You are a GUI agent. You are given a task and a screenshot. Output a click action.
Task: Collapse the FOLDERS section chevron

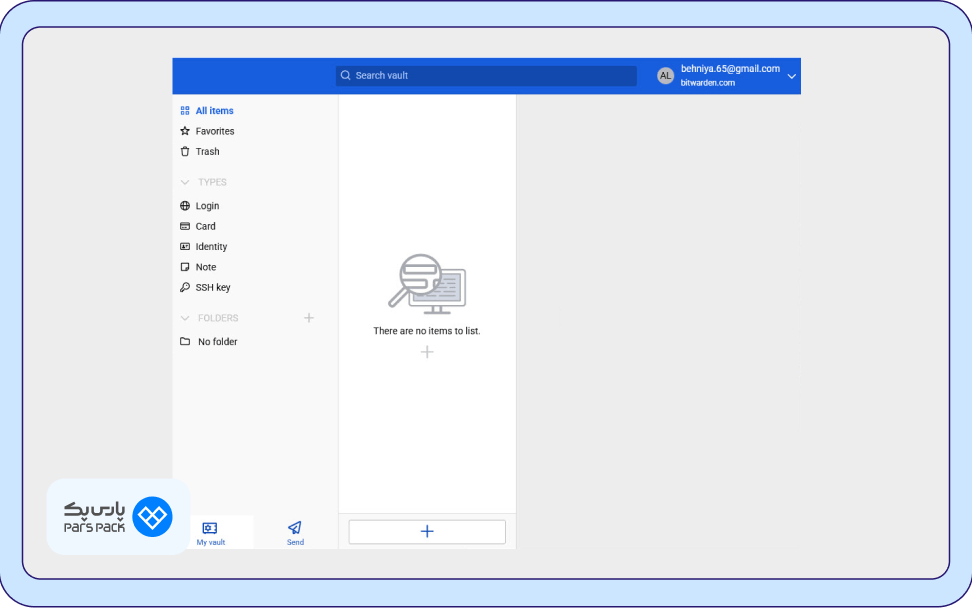click(185, 318)
